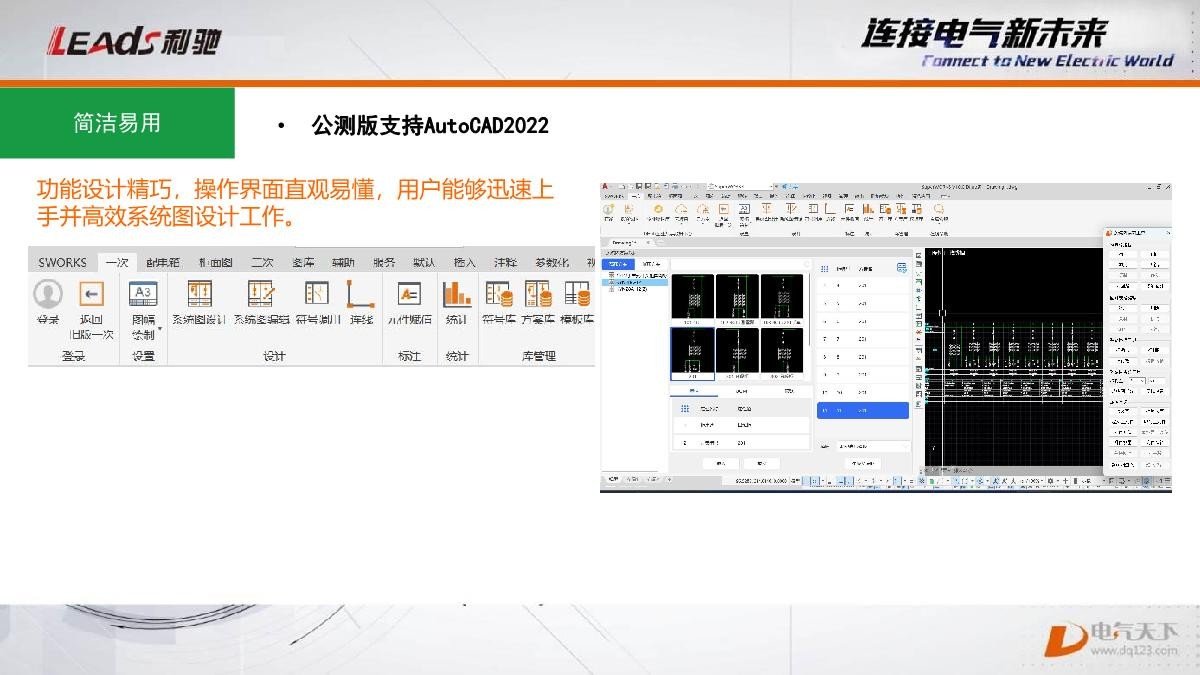
Task: Expand the 图幅绘制 dropdown arrow
Action: pyautogui.click(x=159, y=328)
